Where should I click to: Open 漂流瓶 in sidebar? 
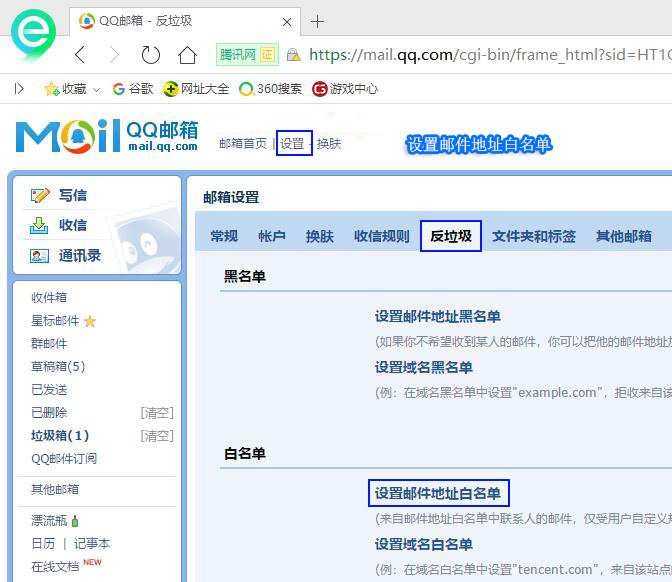pos(49,521)
